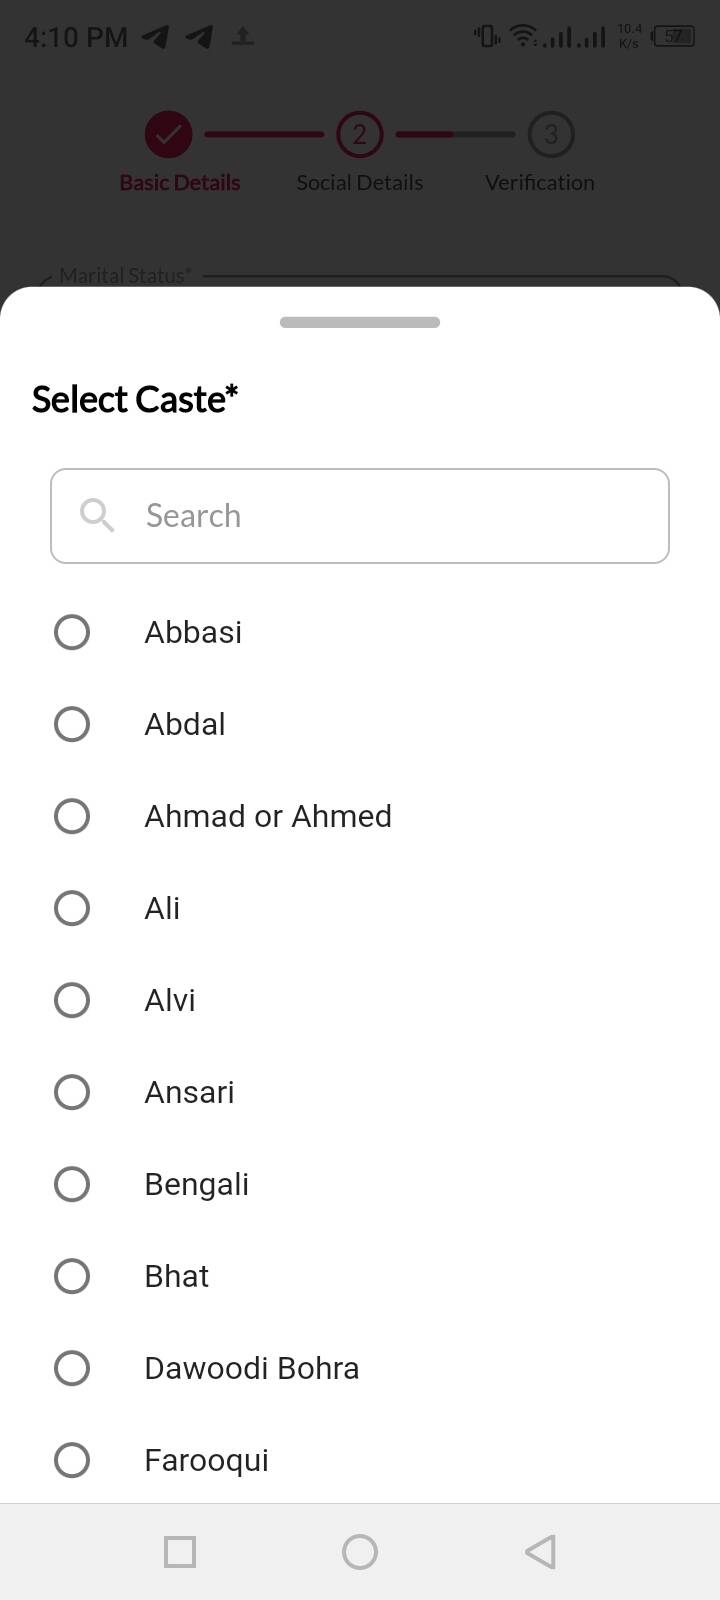The width and height of the screenshot is (720, 1600).
Task: Open recent apps square icon
Action: [180, 1552]
